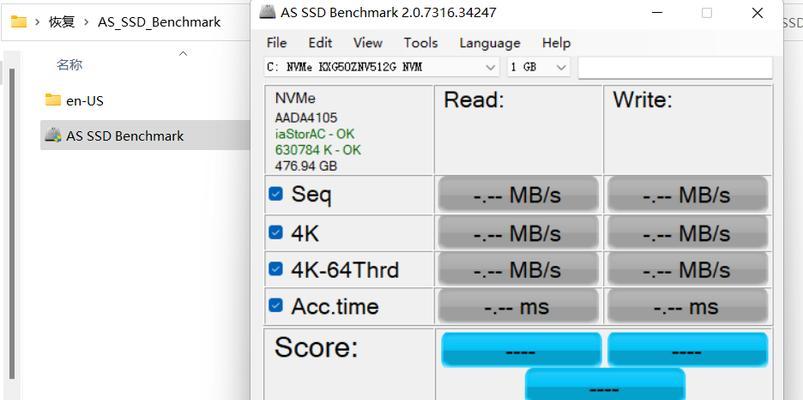Click the write Score blue bar
The width and height of the screenshot is (803, 400).
(688, 350)
